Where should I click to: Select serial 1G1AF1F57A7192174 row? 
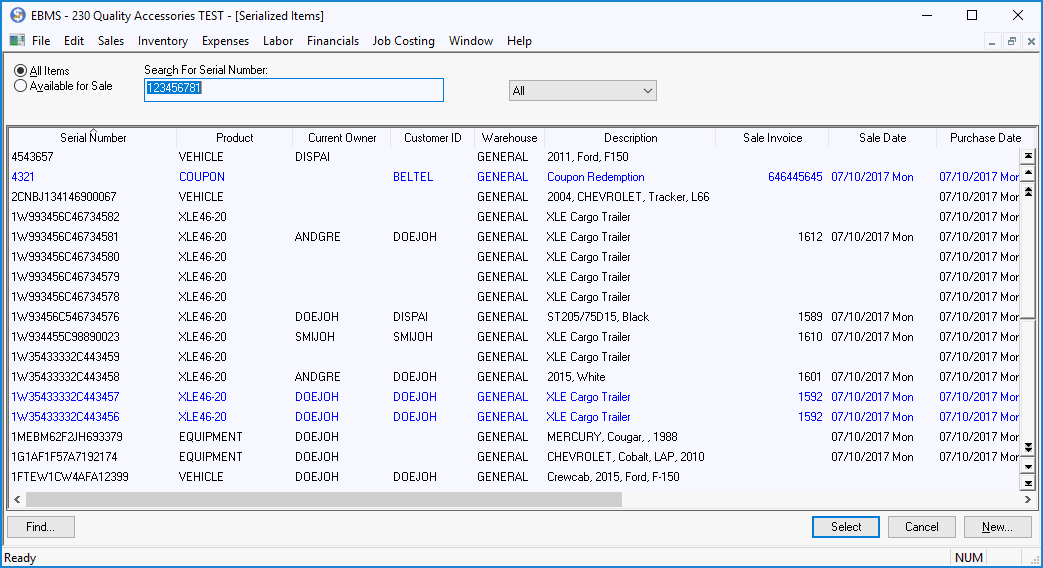coord(514,457)
